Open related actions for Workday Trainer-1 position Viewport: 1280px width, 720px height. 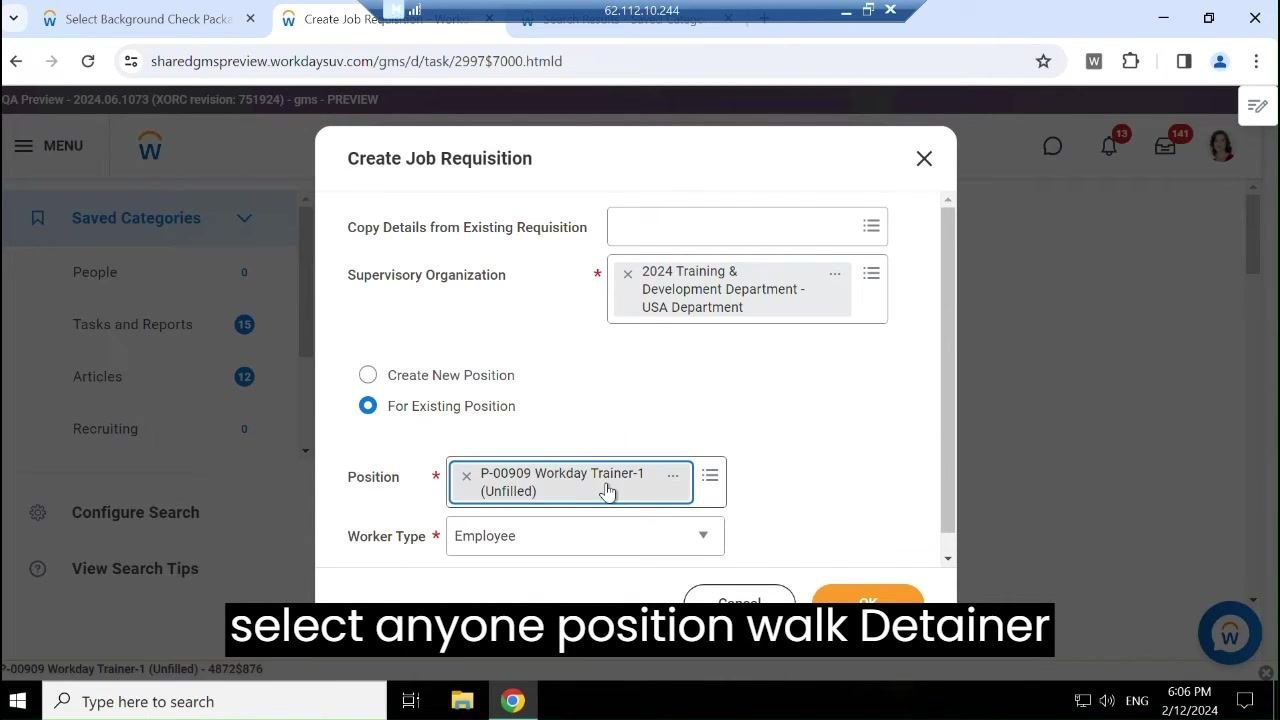tap(673, 476)
